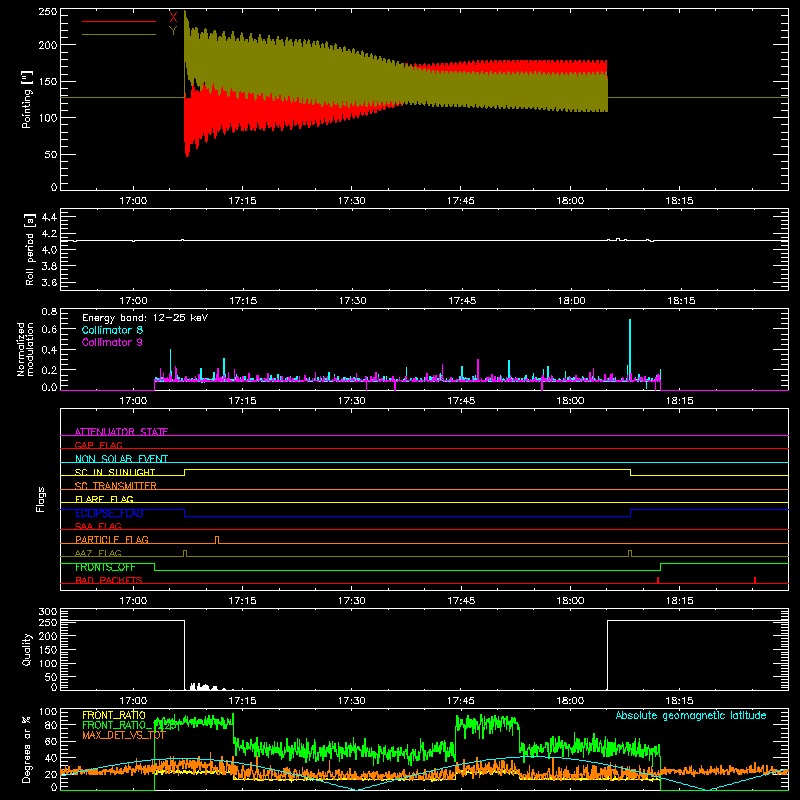Select the BAD_PACKETS flag label
This screenshot has height=800, width=800.
pyautogui.click(x=109, y=580)
